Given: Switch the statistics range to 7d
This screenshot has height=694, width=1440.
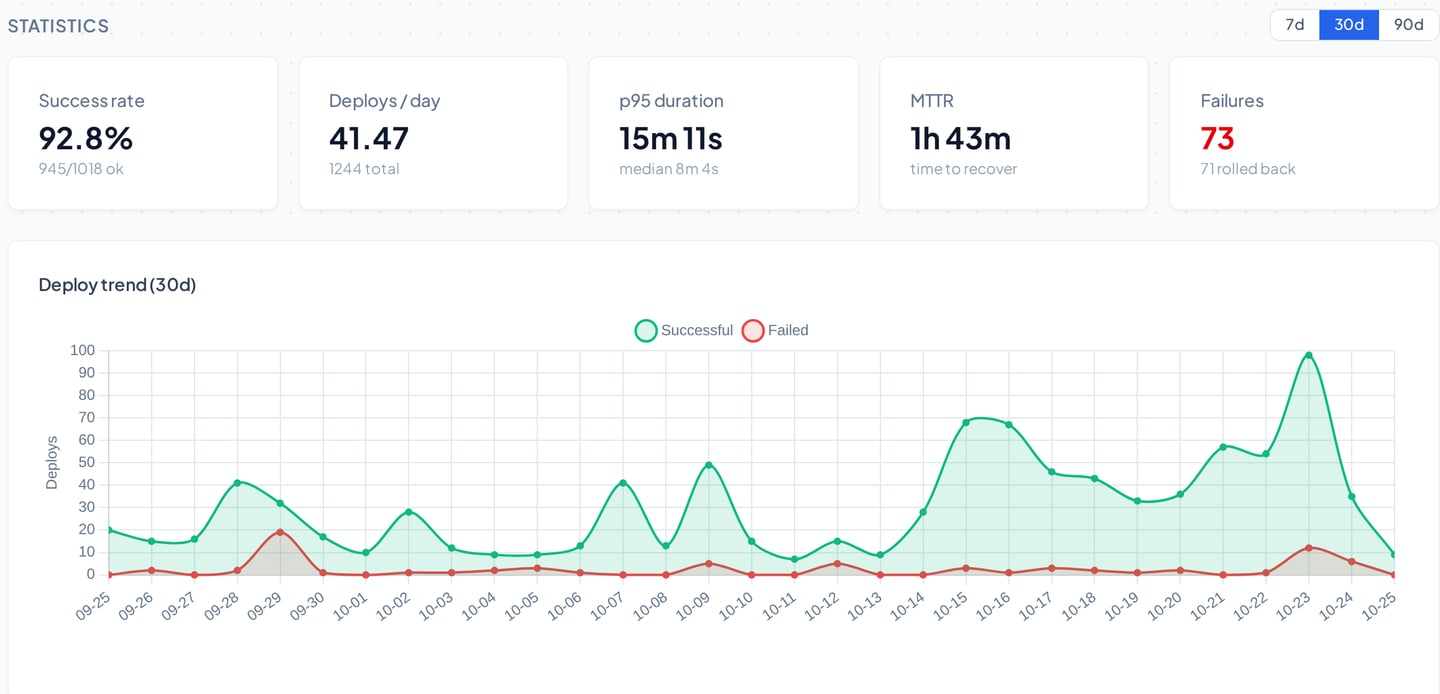Looking at the screenshot, I should tap(1295, 25).
